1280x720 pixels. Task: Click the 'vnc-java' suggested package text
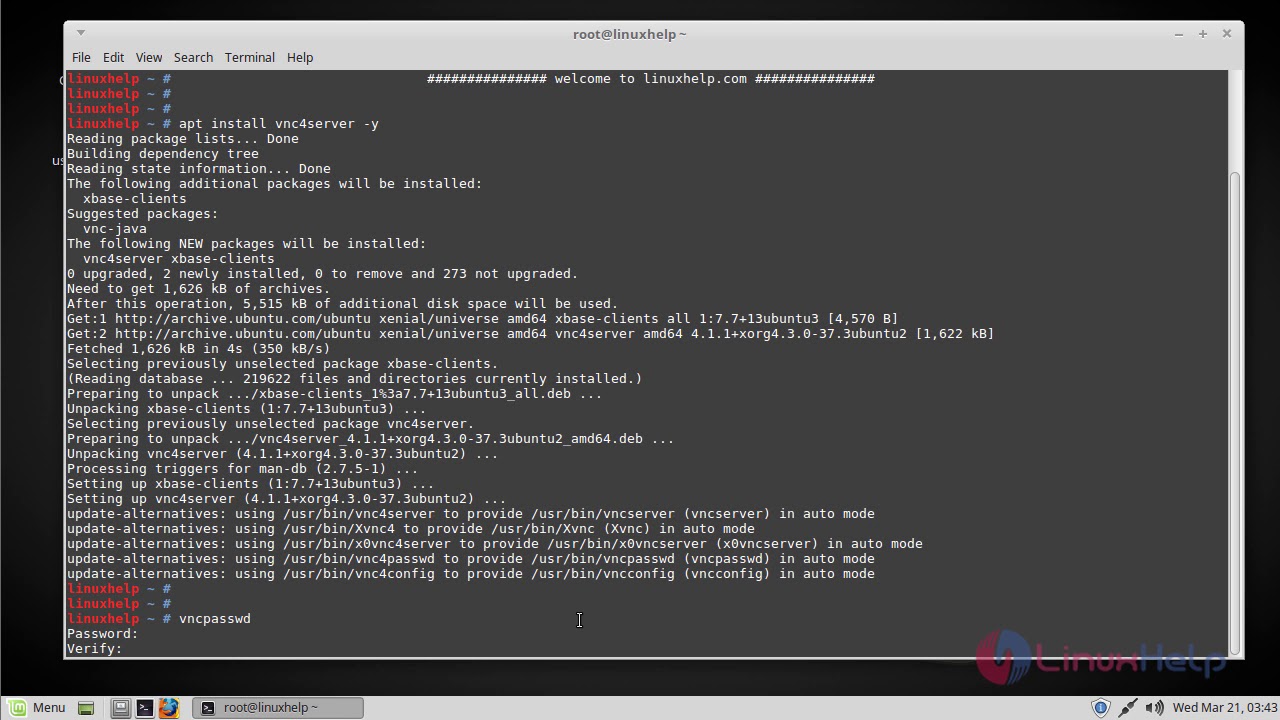click(x=115, y=229)
